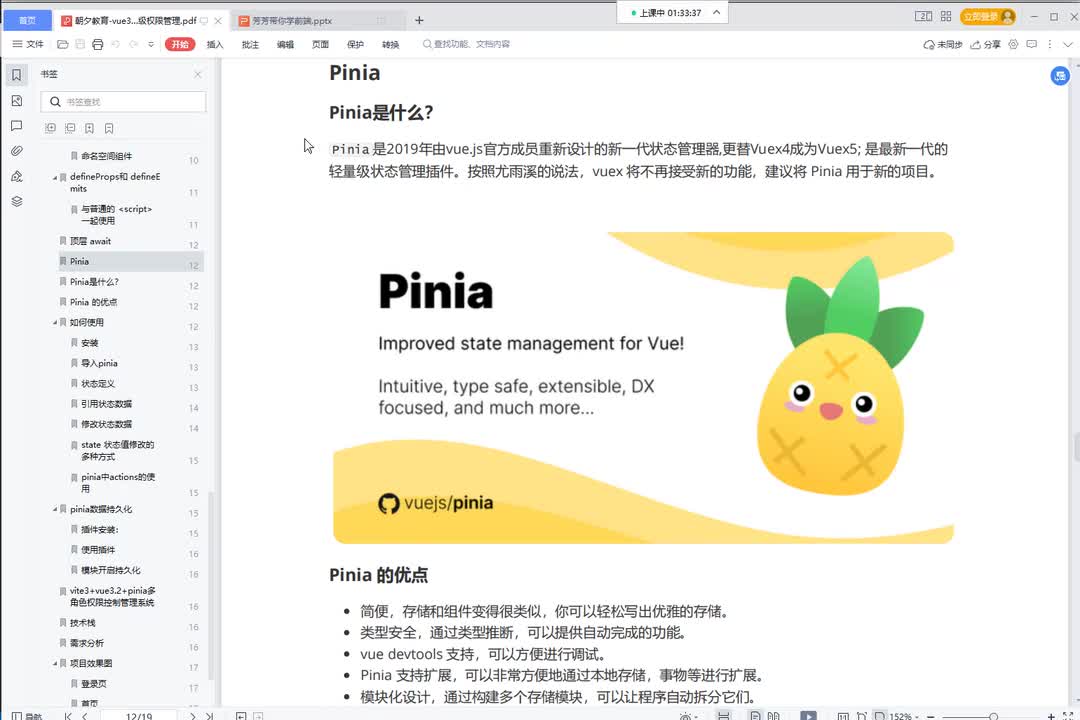Open the vertical three-dot more menu

1050,44
